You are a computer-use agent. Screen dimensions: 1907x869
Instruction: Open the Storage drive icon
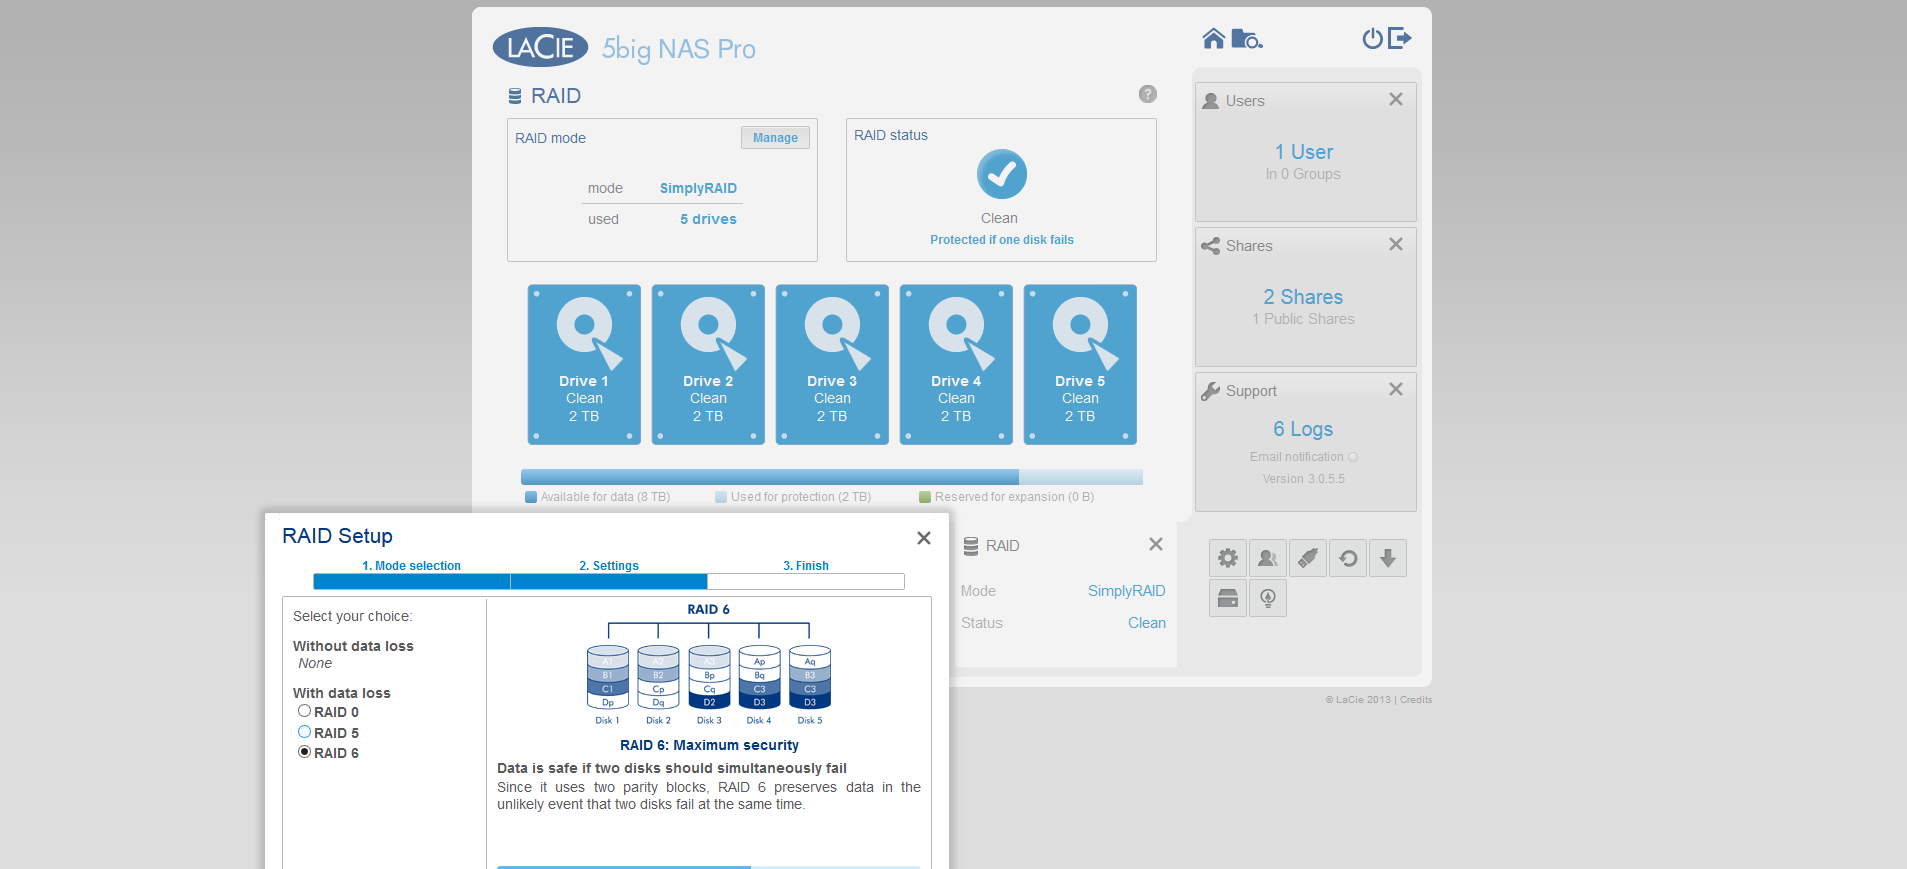[1228, 598]
